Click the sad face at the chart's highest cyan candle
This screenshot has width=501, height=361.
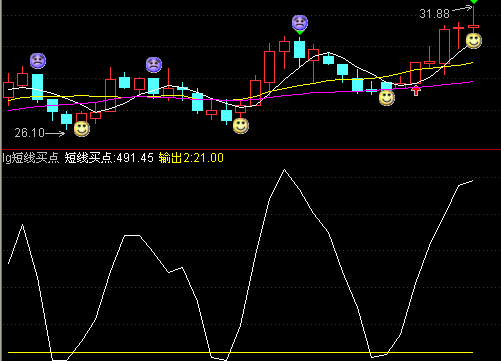pos(300,23)
